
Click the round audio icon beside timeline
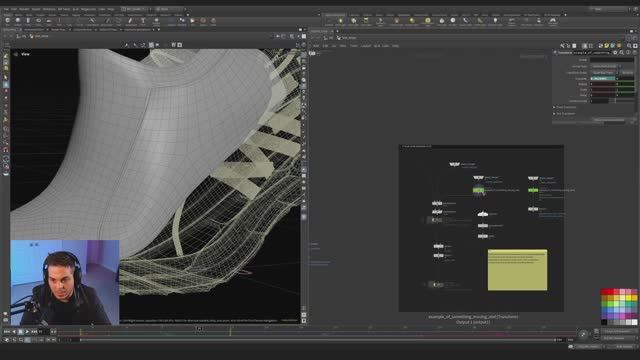tap(583, 334)
